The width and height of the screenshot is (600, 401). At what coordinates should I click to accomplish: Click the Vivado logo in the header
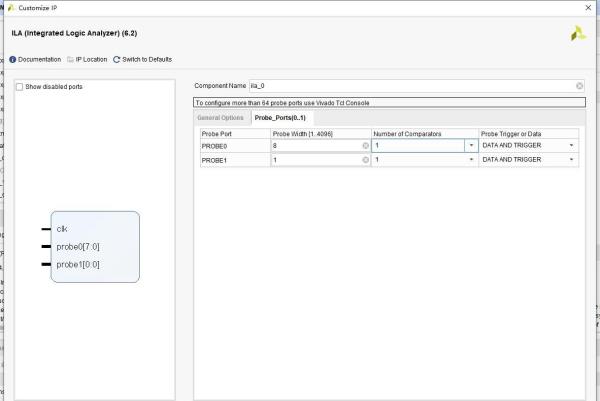(578, 33)
